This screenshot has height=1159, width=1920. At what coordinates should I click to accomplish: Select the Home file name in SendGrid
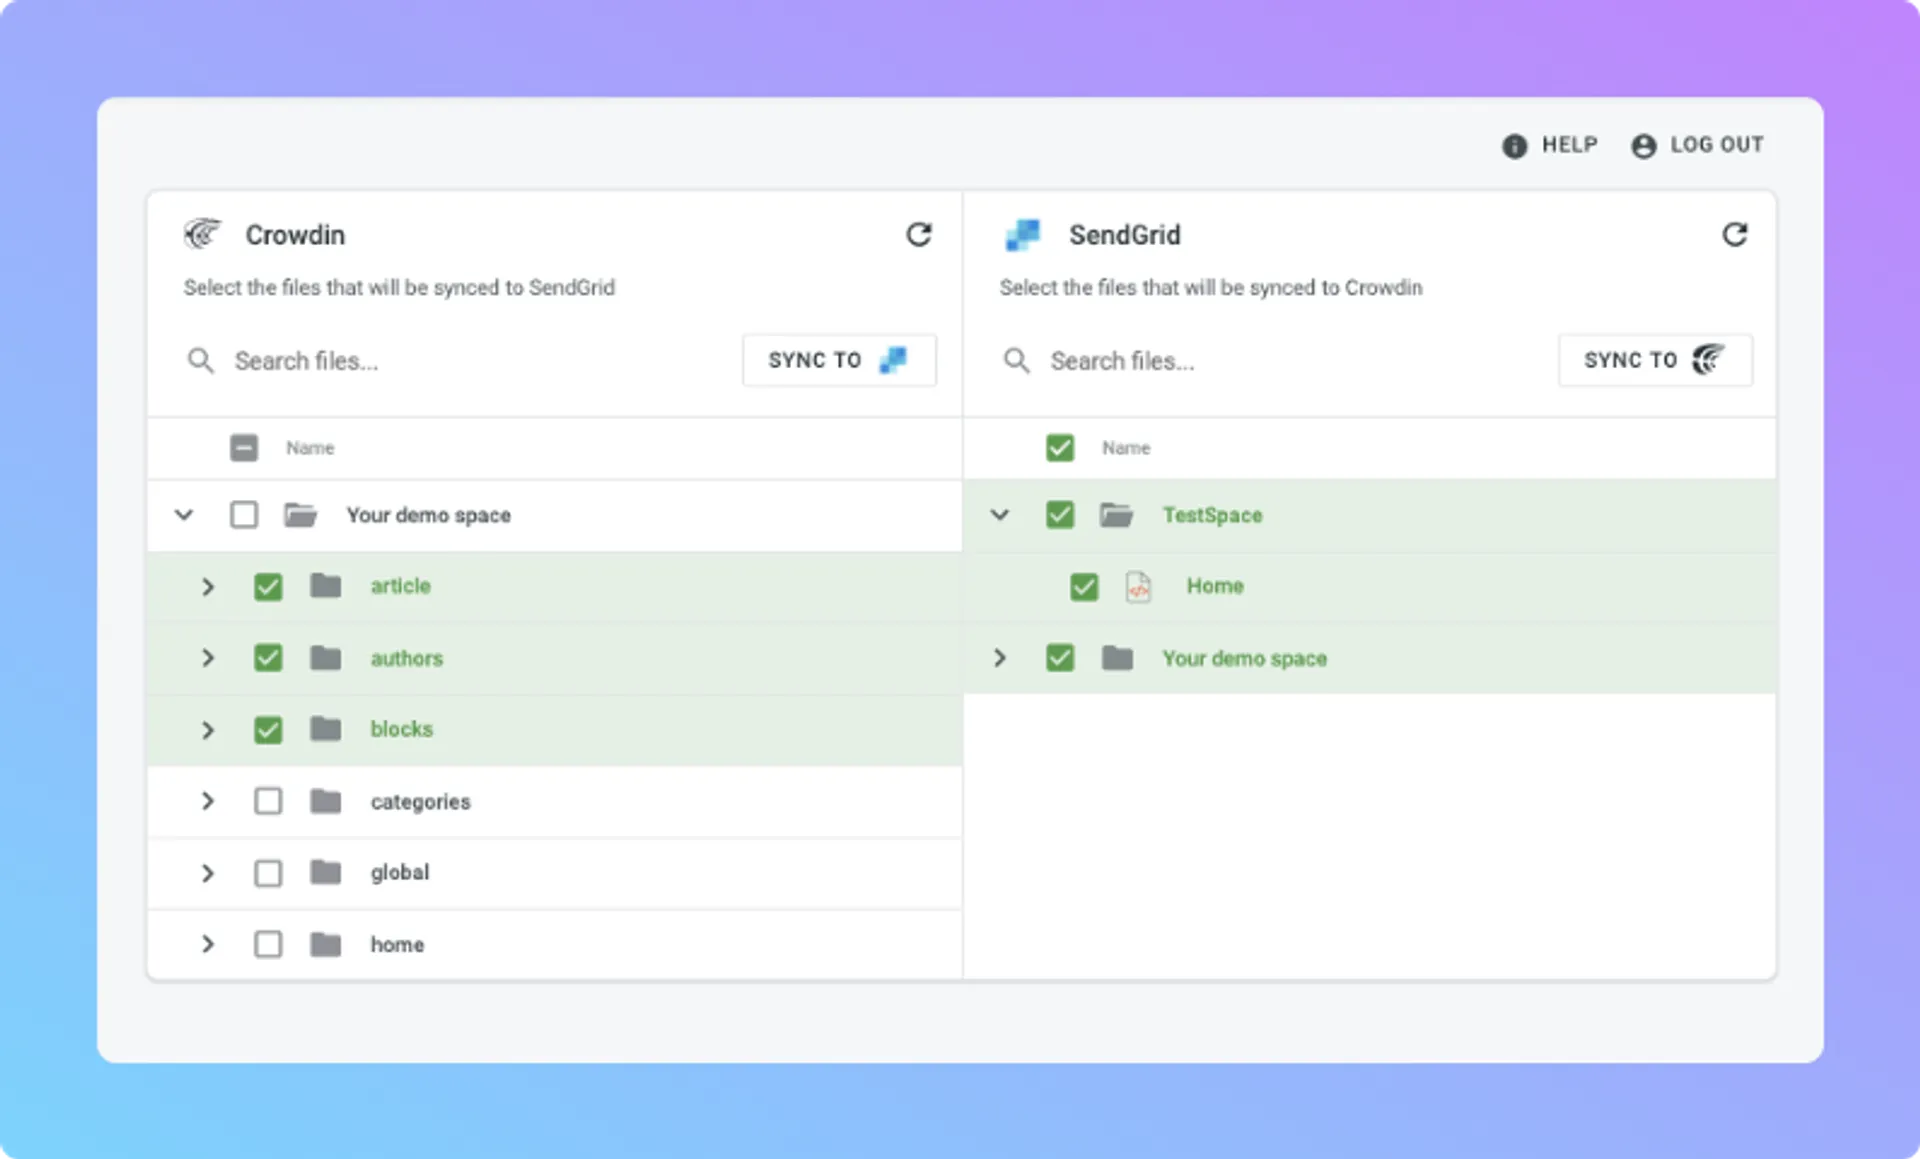1215,586
